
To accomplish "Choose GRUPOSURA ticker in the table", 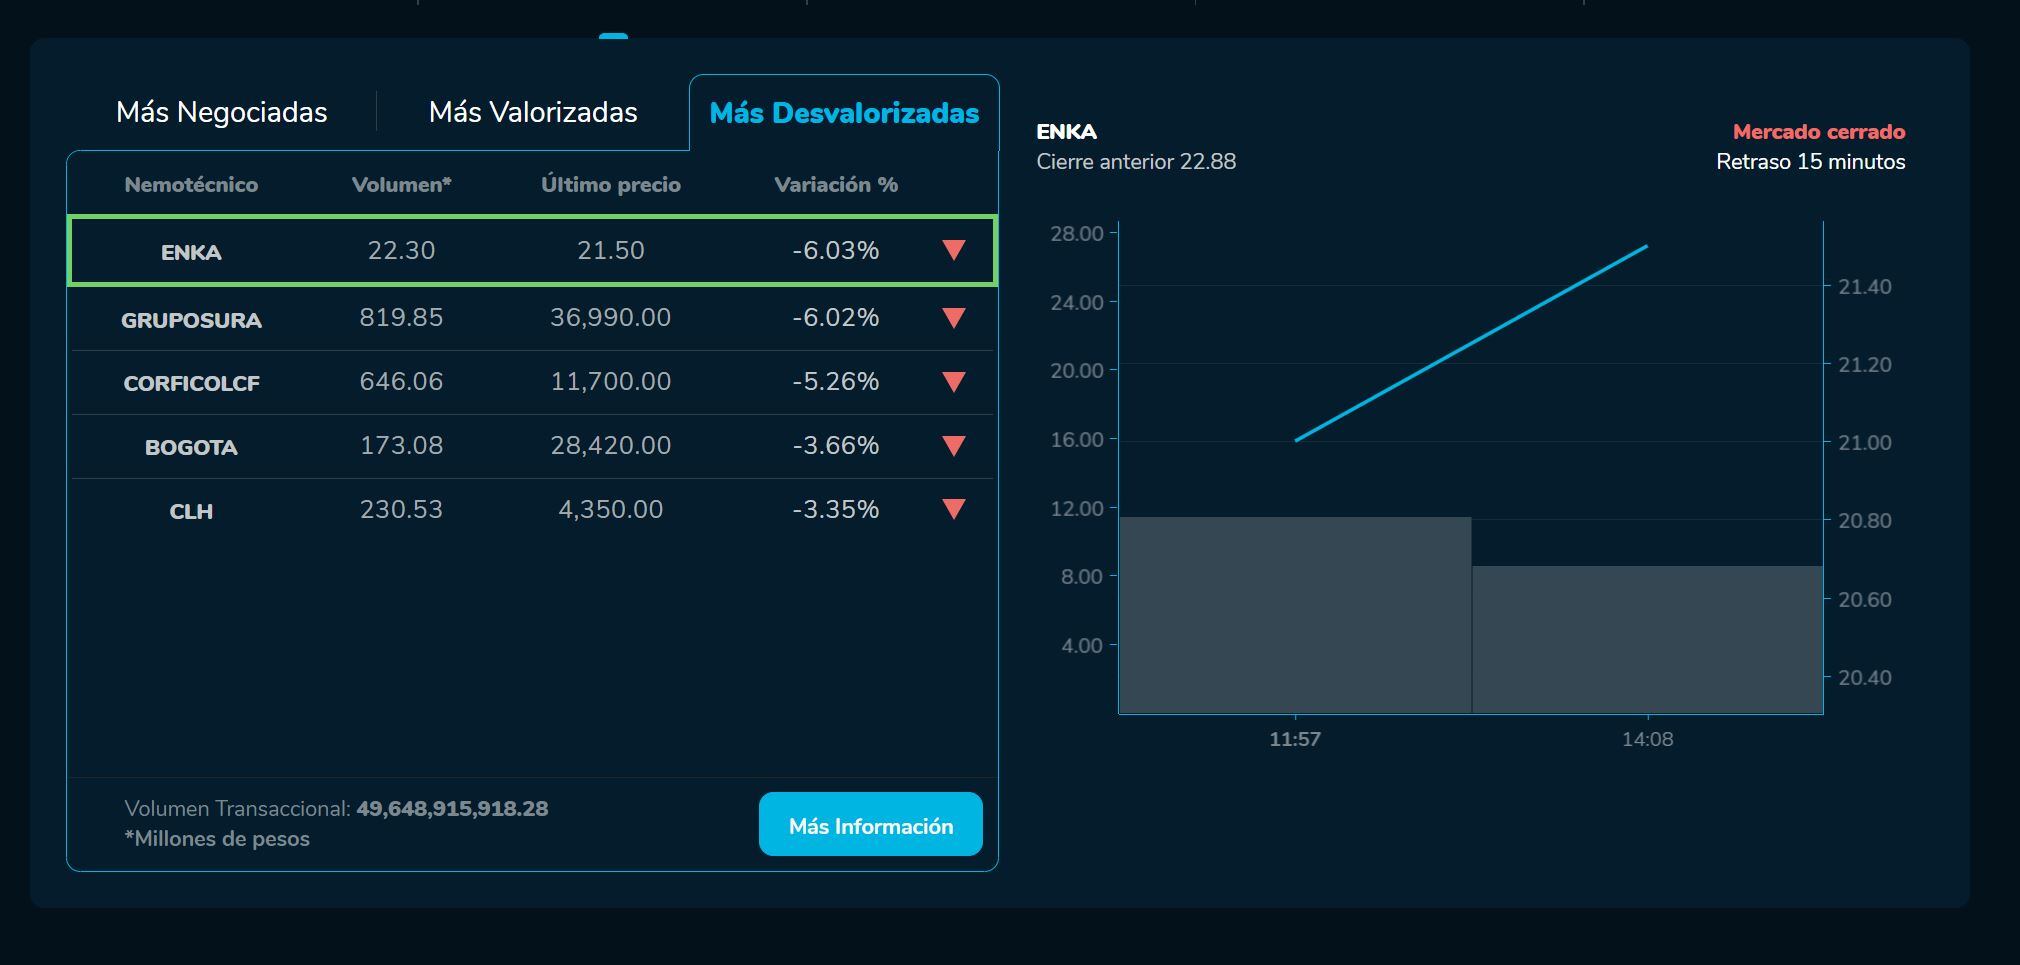I will 191,320.
